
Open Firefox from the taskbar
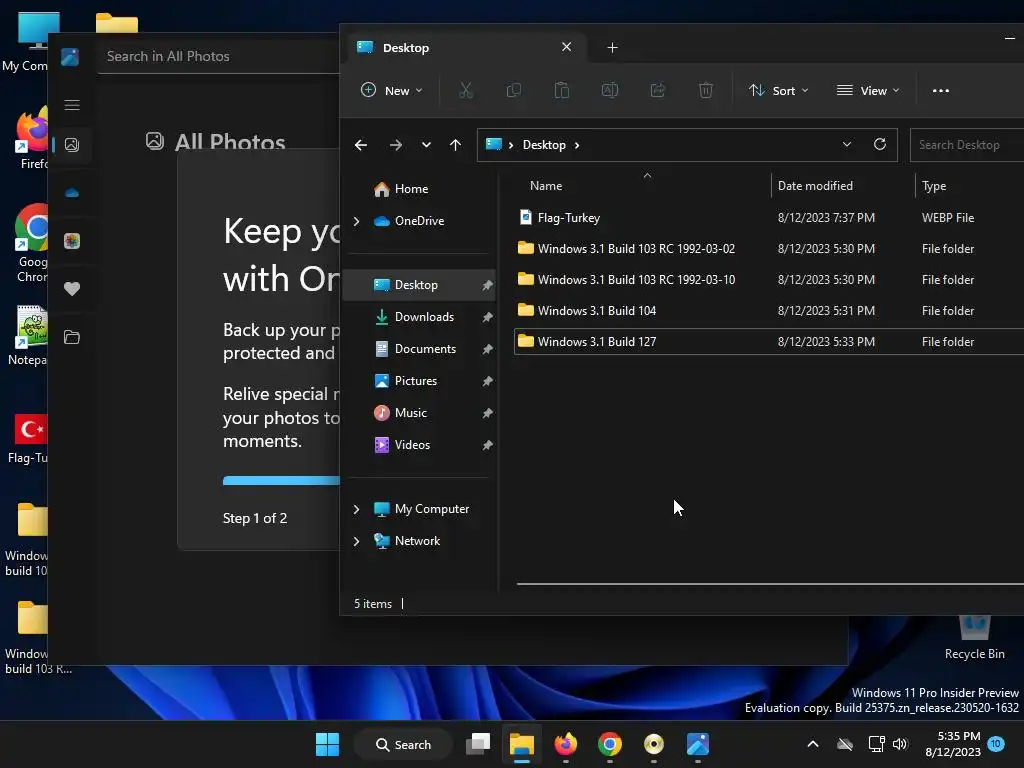click(566, 744)
